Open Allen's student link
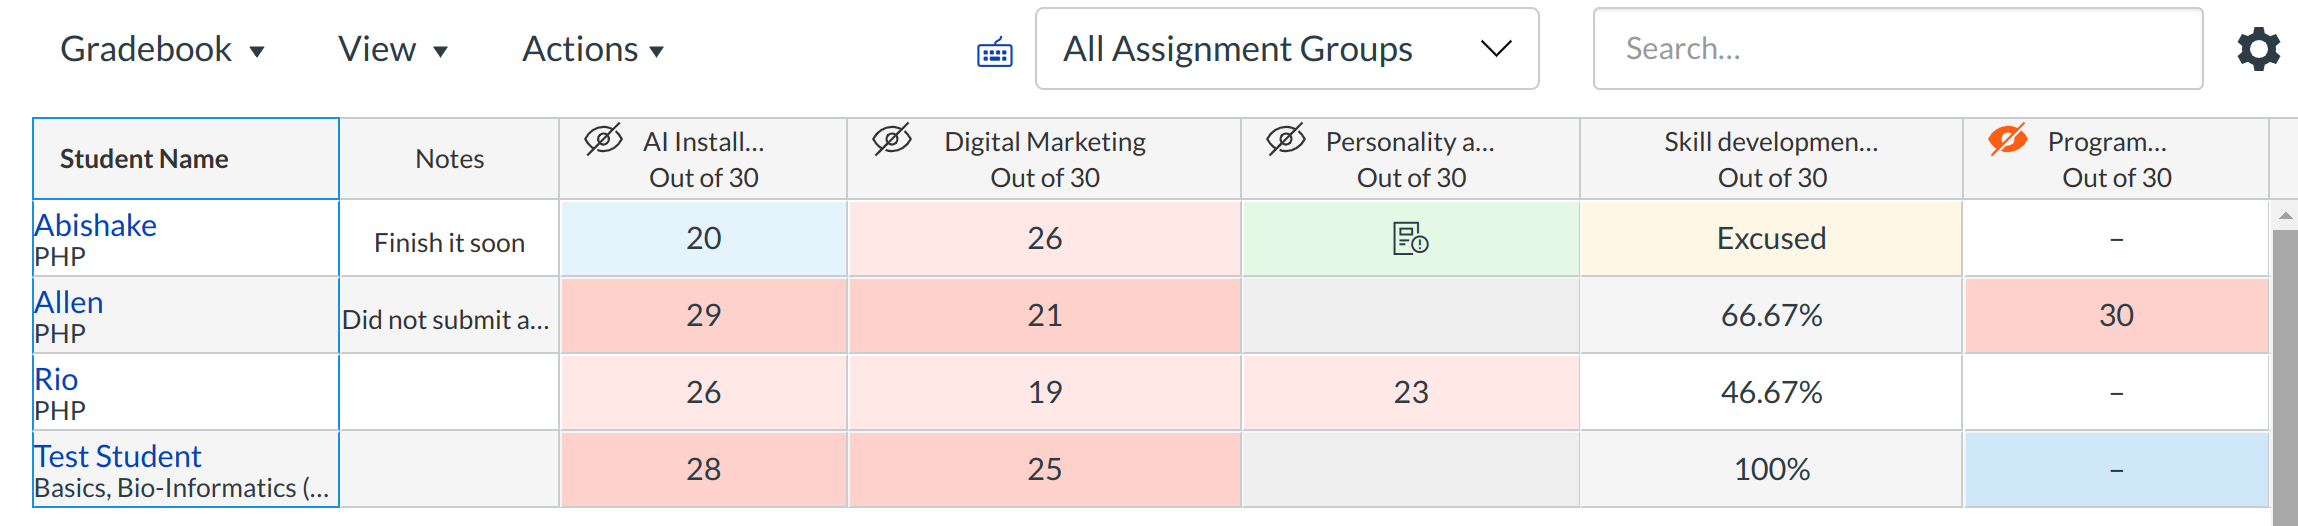 68,302
